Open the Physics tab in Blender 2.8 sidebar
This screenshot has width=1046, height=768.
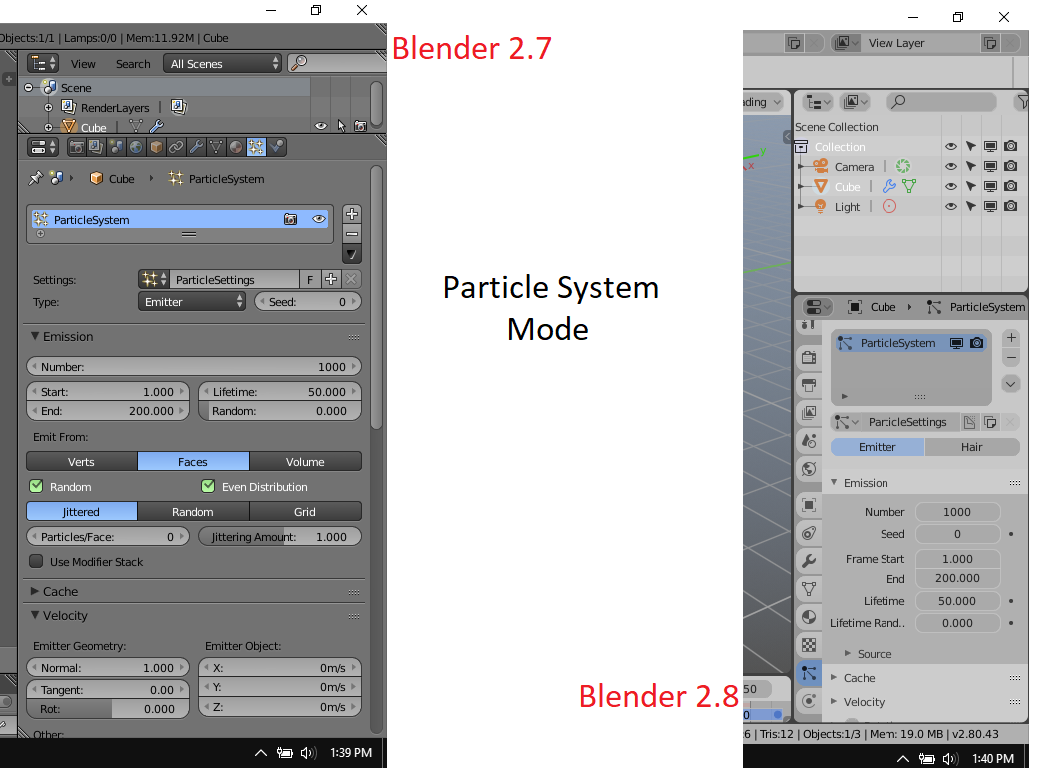809,701
